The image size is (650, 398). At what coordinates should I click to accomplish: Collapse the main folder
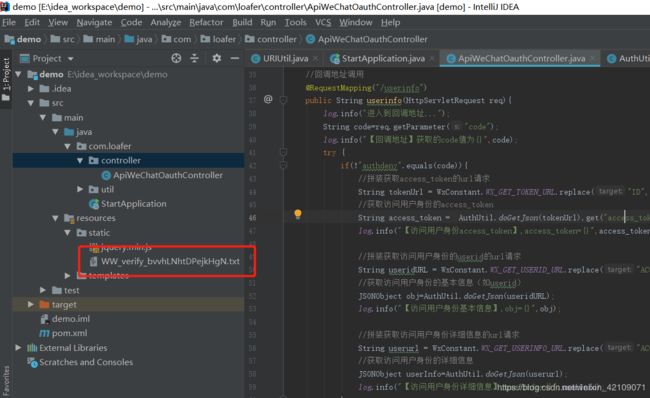[x=43, y=117]
